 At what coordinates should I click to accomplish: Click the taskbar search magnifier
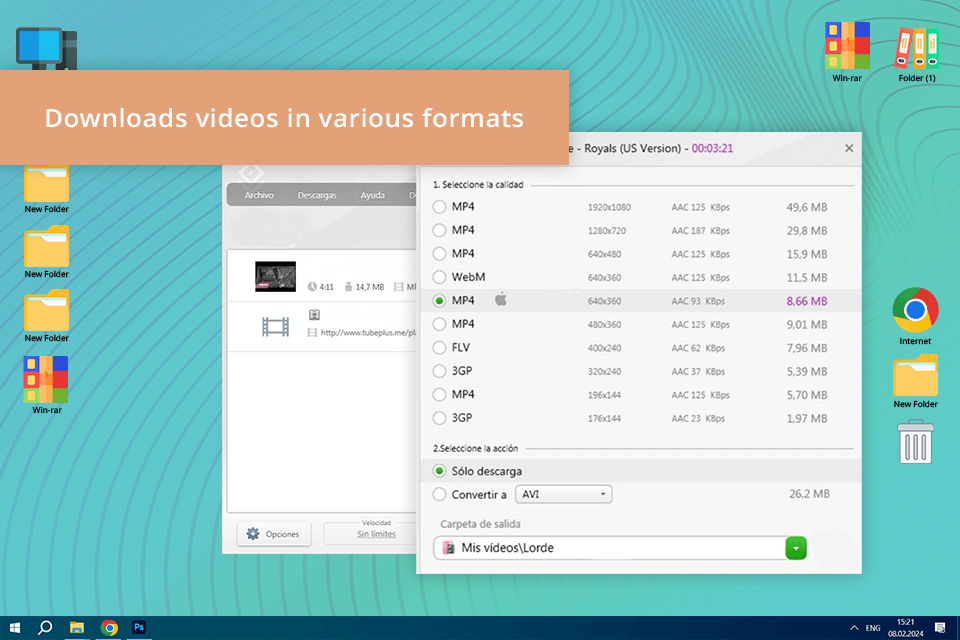45,628
